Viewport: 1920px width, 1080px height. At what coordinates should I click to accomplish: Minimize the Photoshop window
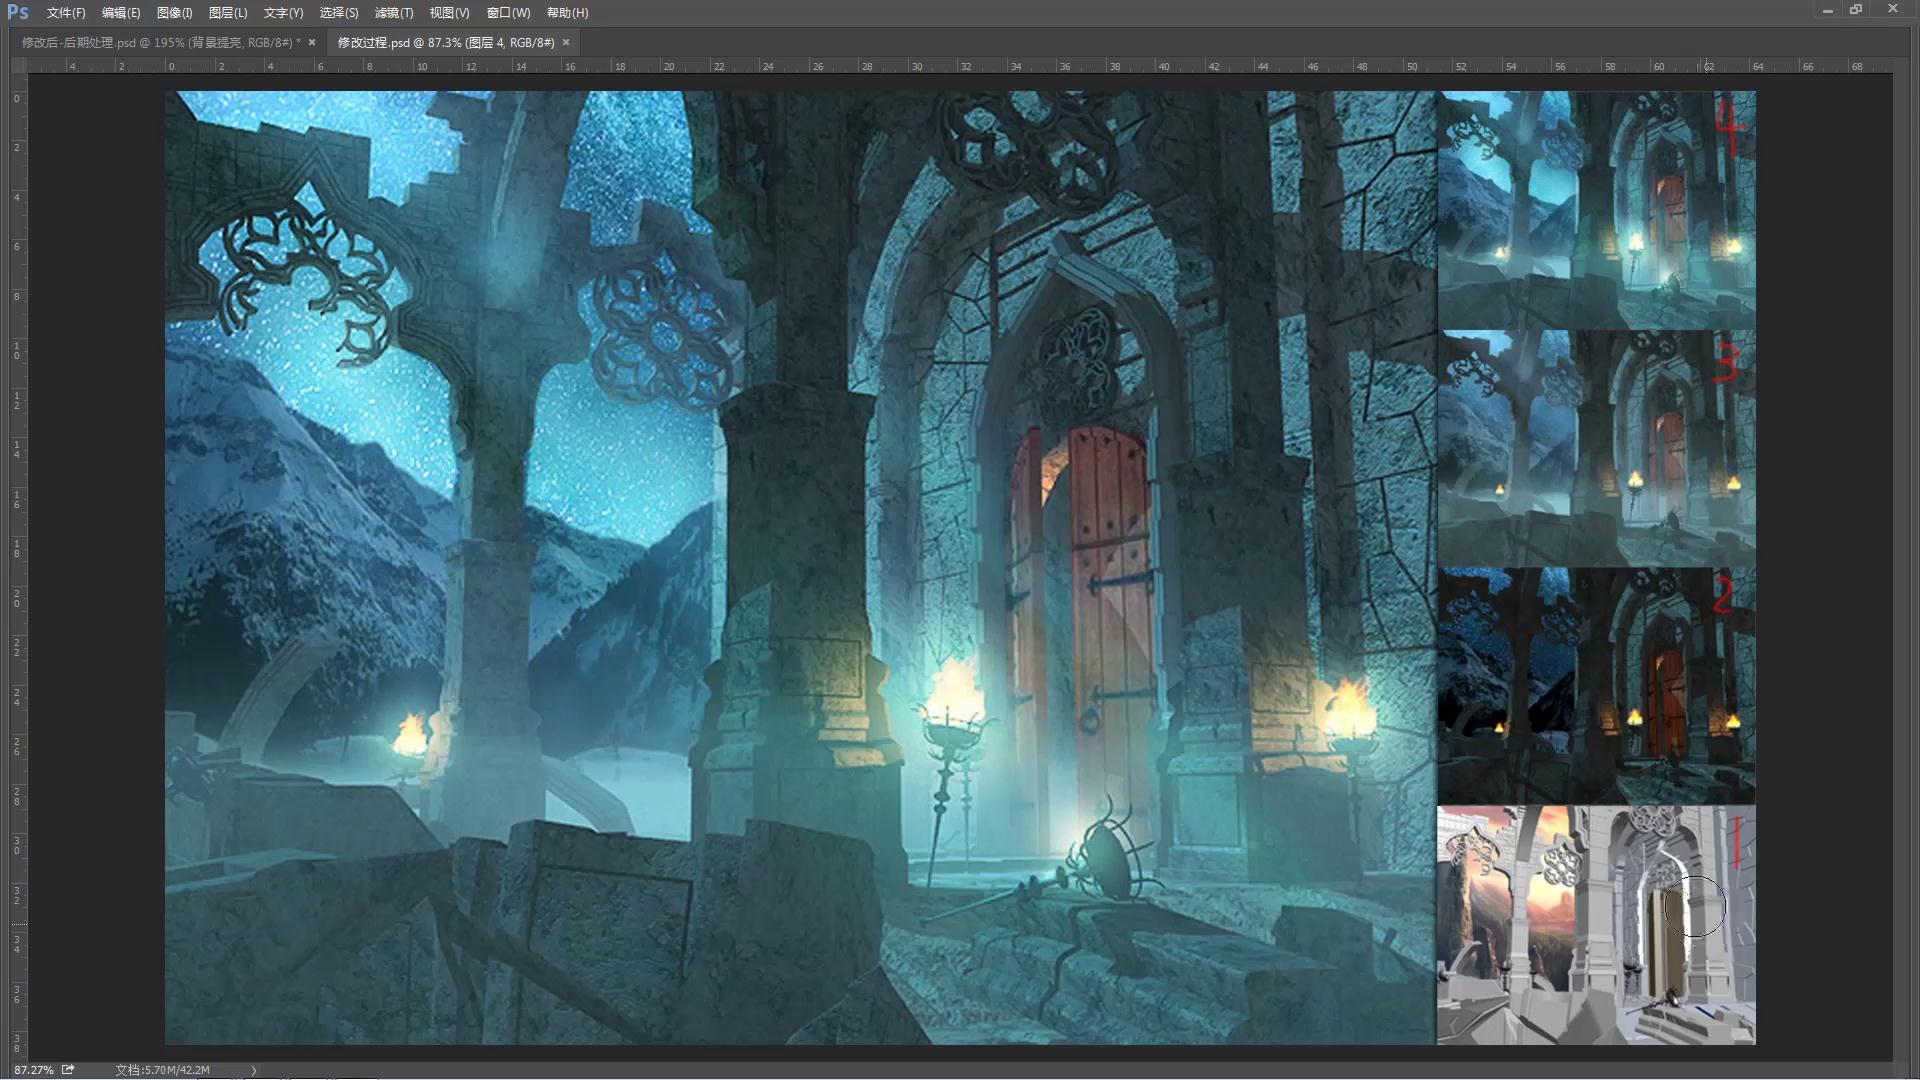pyautogui.click(x=1827, y=10)
